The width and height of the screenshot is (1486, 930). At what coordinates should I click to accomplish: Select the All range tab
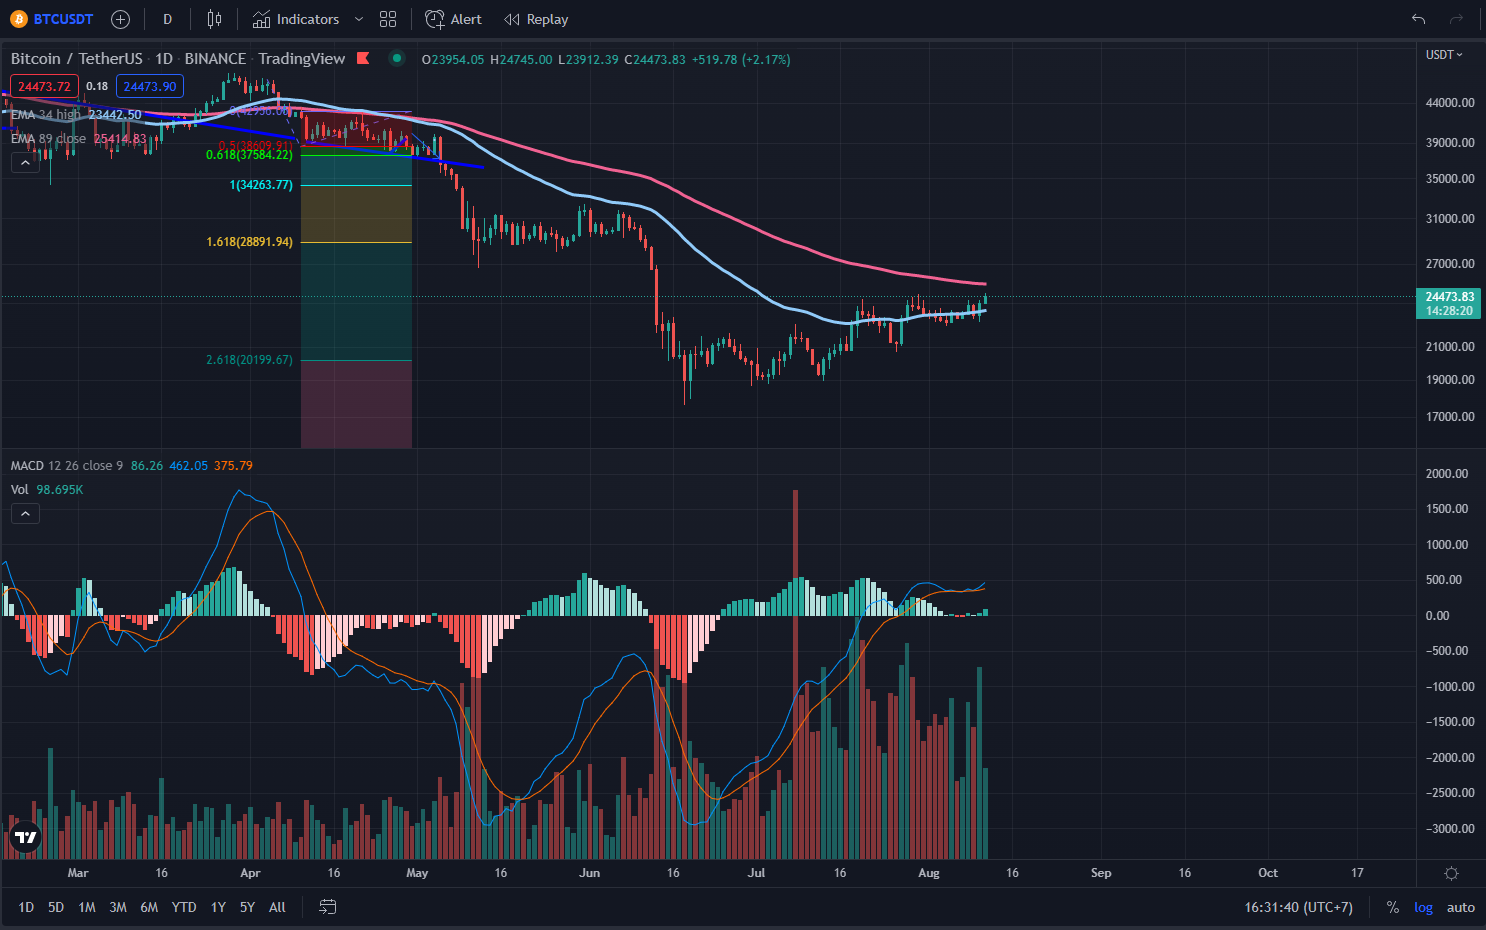pos(277,907)
